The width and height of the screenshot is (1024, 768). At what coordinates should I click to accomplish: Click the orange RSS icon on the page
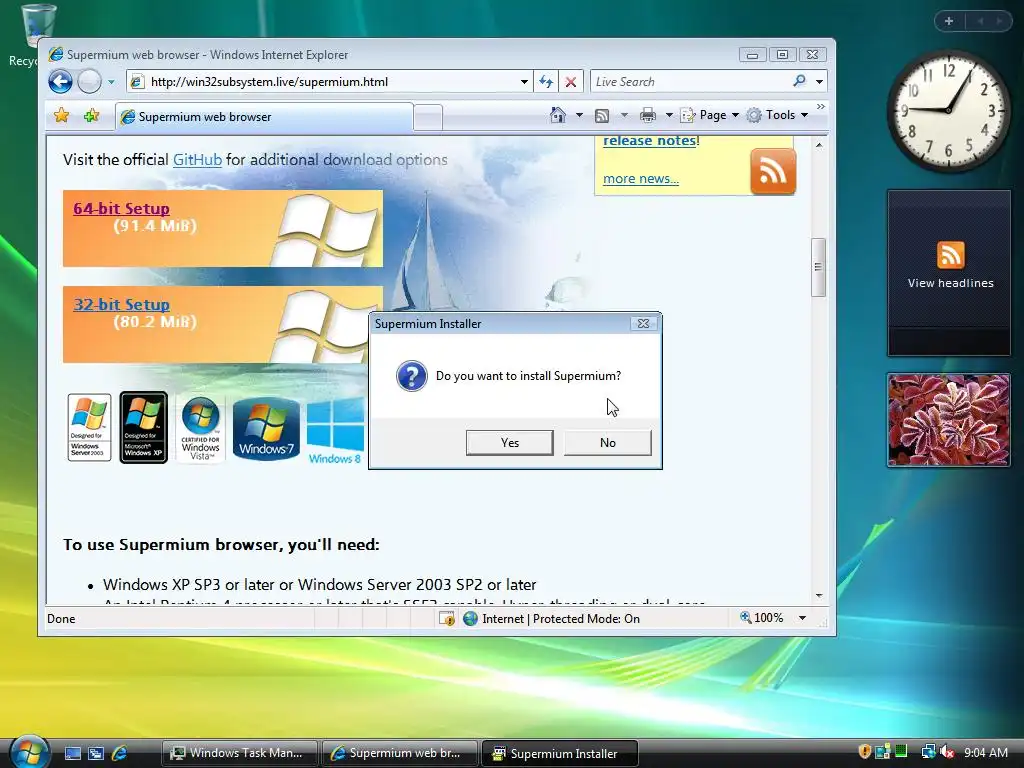[x=773, y=171]
